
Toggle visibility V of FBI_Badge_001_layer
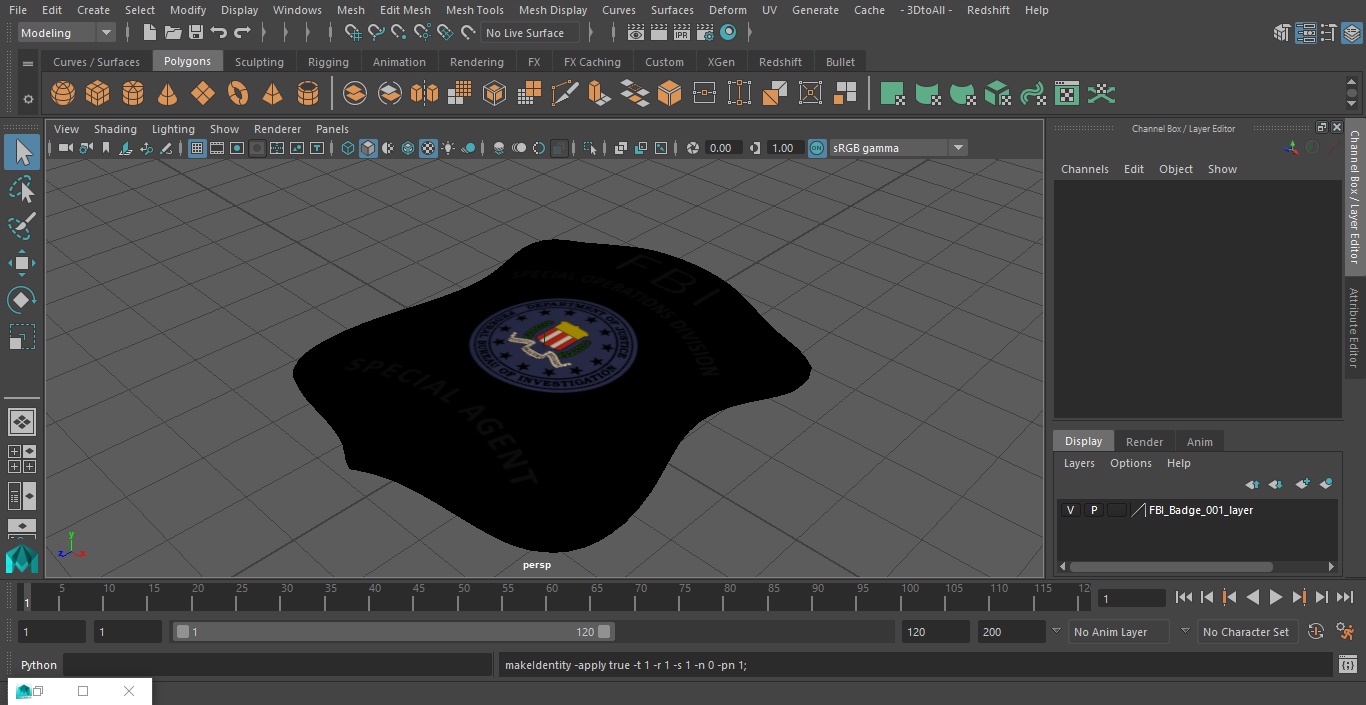(1070, 510)
